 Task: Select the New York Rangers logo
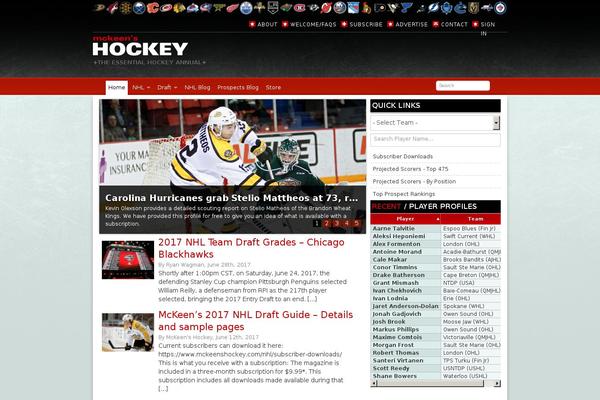point(353,8)
